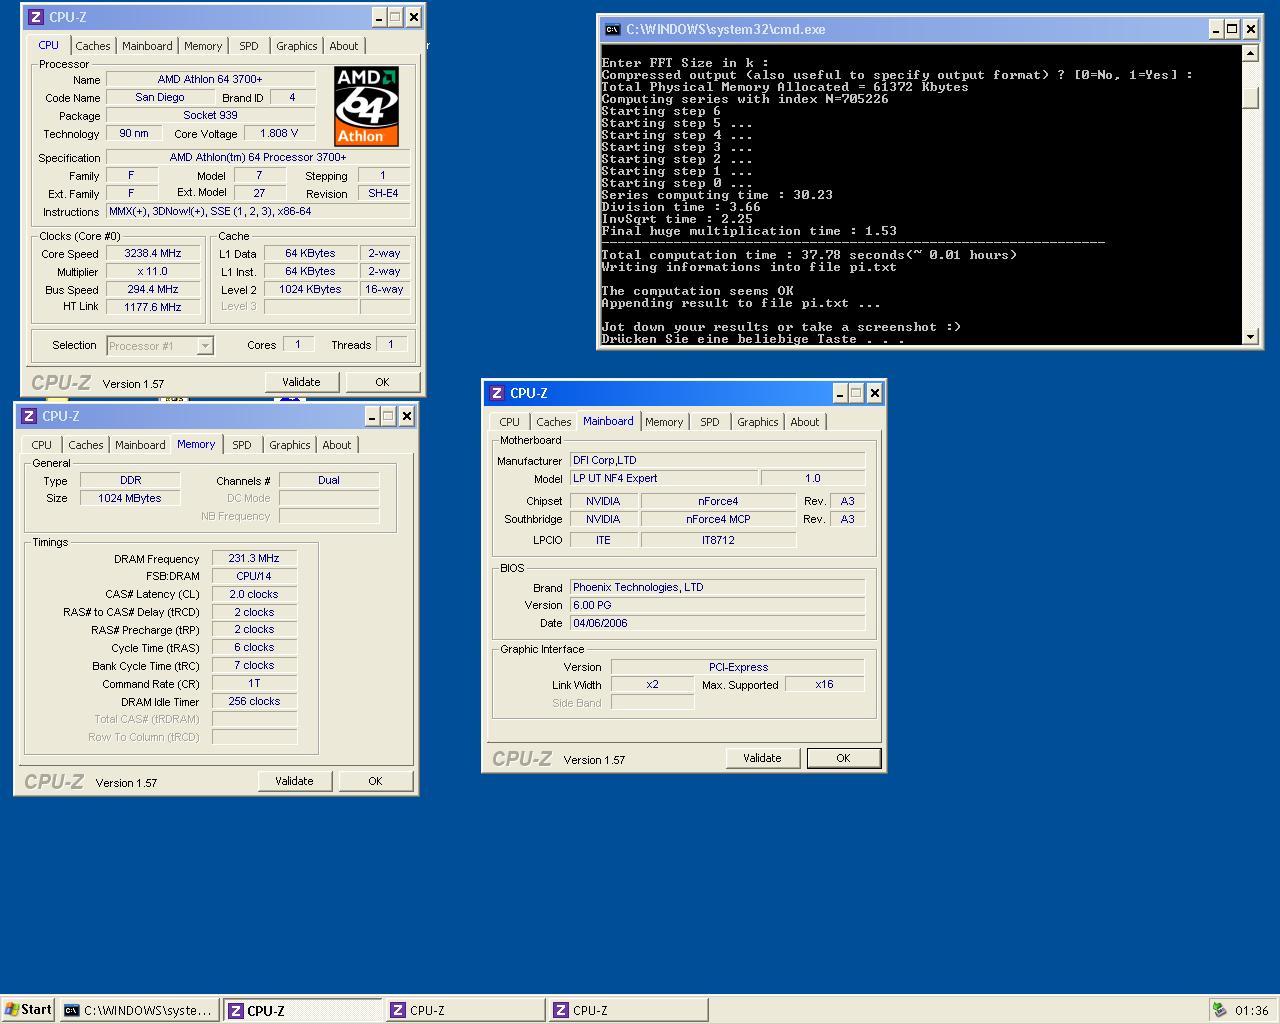
Task: Select Graphics tab in the Memory window
Action: point(290,445)
